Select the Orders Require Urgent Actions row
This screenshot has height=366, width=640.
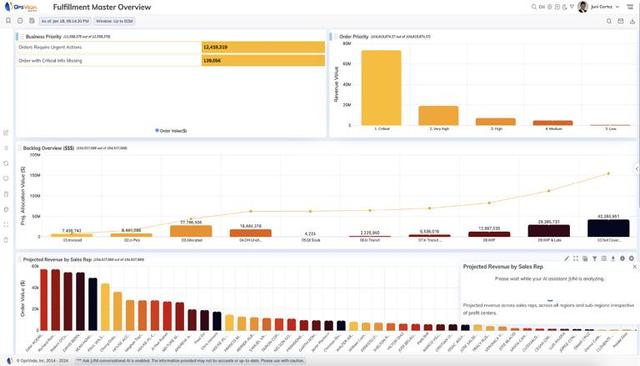[171, 47]
